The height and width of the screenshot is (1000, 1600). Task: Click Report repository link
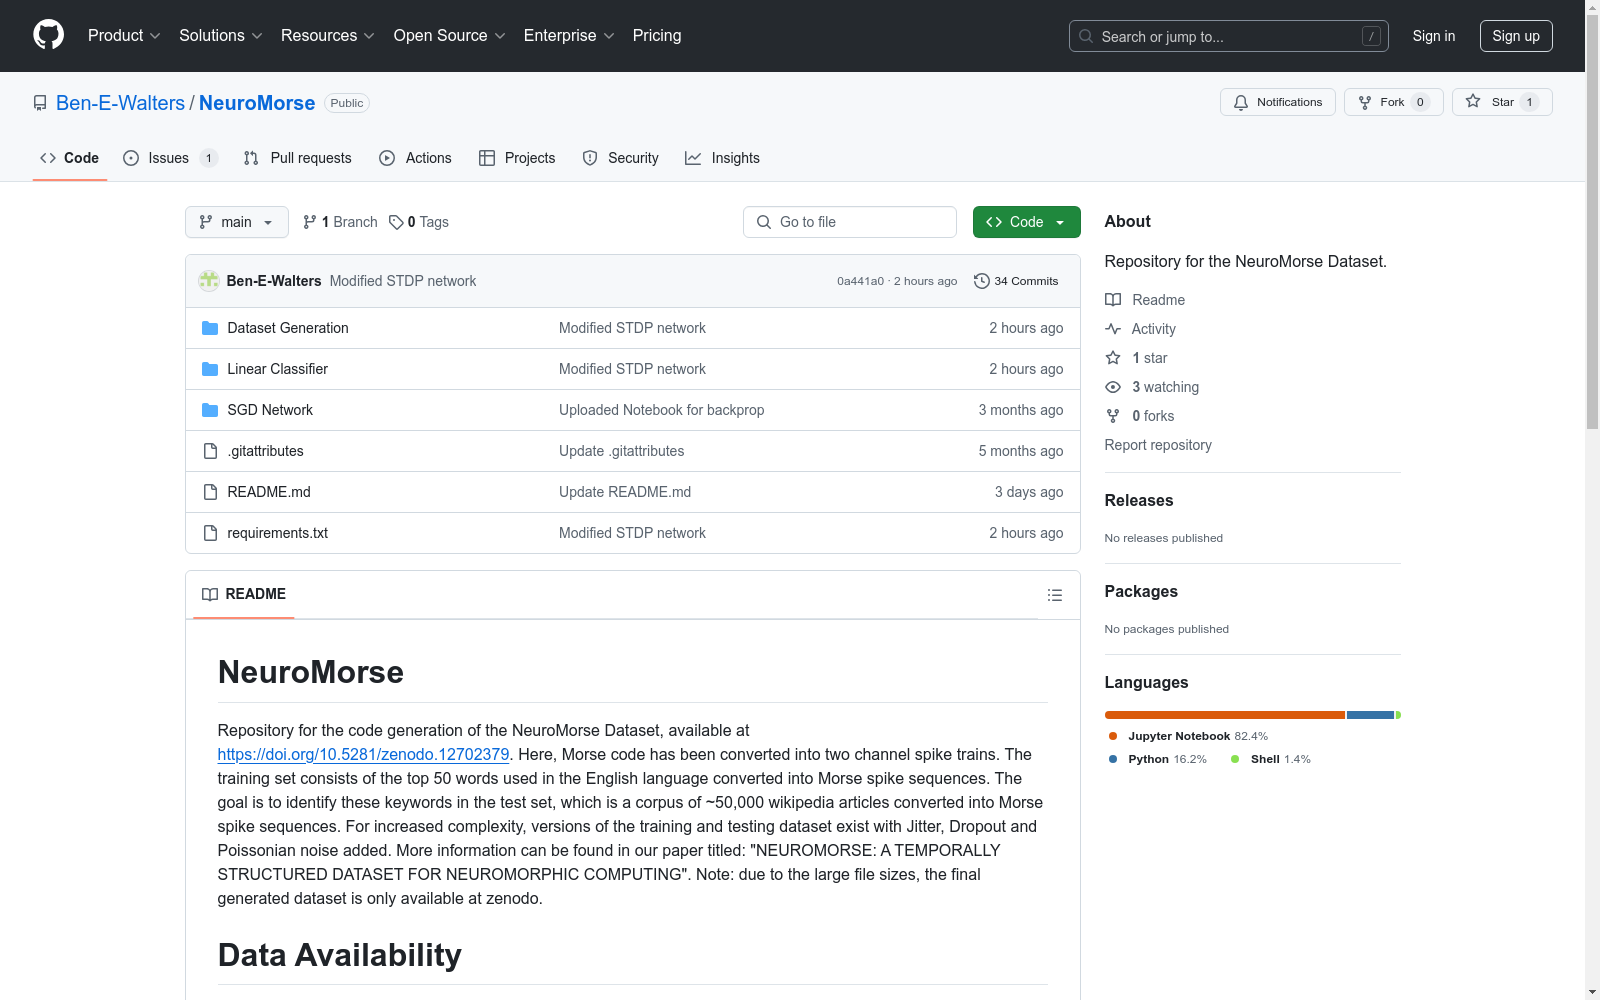pos(1158,445)
